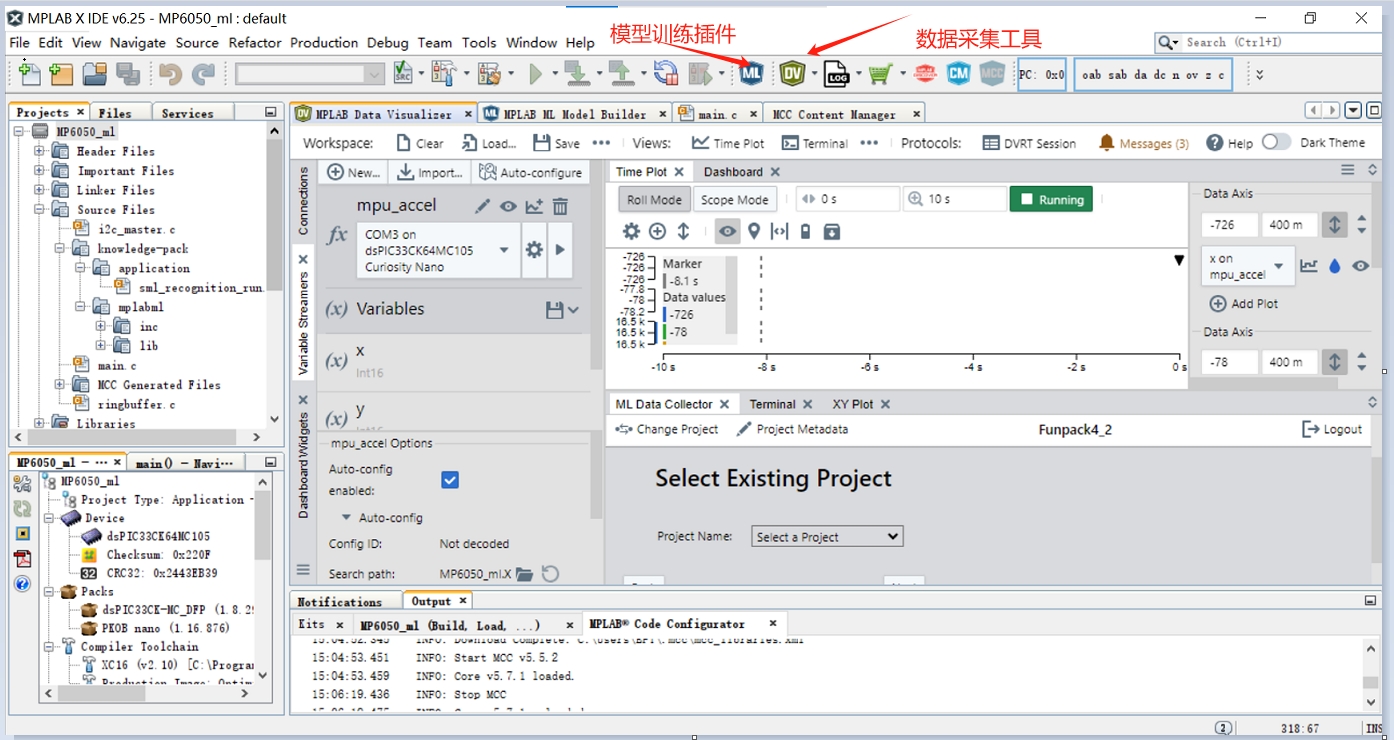This screenshot has width=1394, height=740.
Task: Click the Time Plot lock icon
Action: [805, 232]
